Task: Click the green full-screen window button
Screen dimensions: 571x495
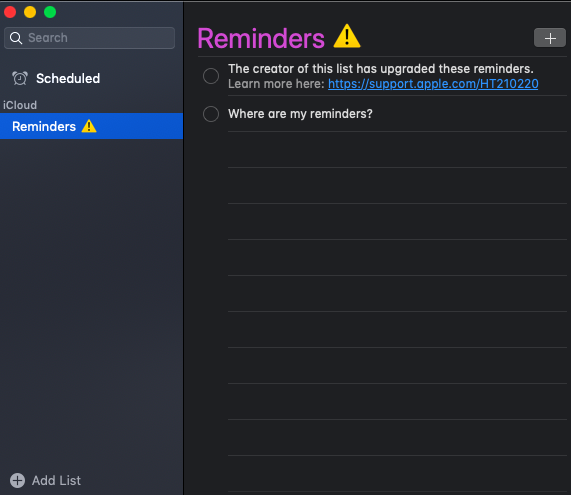Action: click(x=50, y=12)
